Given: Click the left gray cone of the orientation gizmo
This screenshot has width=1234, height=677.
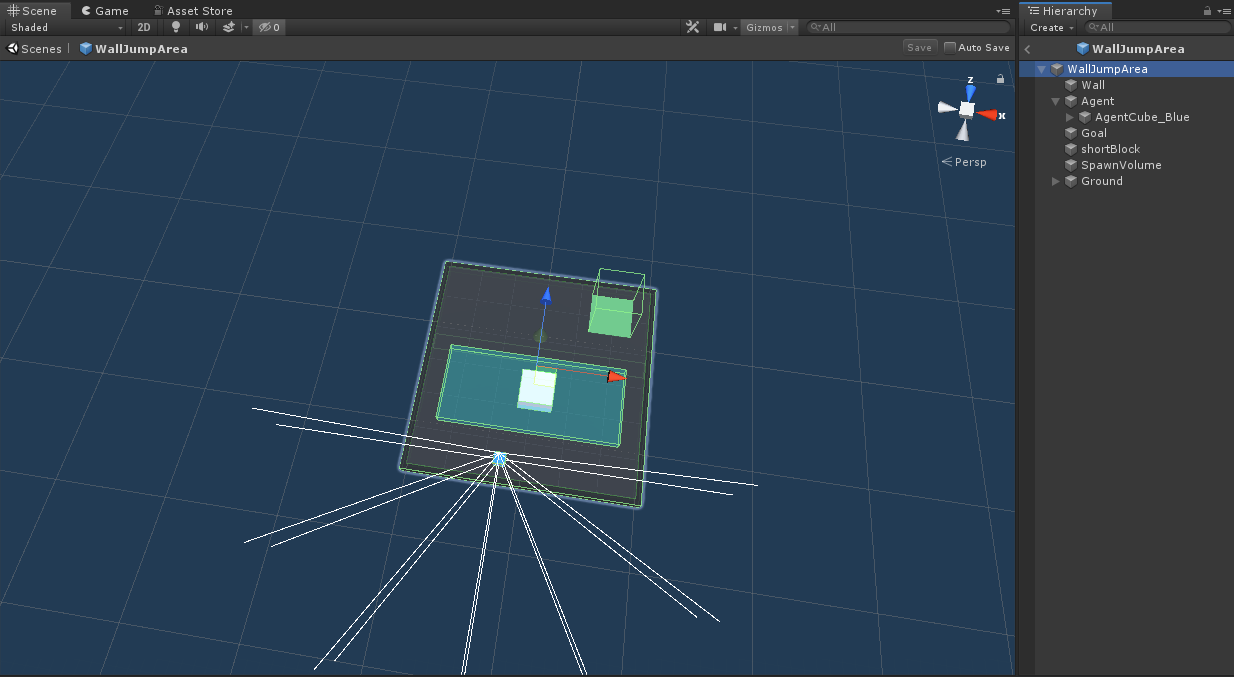Looking at the screenshot, I should tap(947, 105).
